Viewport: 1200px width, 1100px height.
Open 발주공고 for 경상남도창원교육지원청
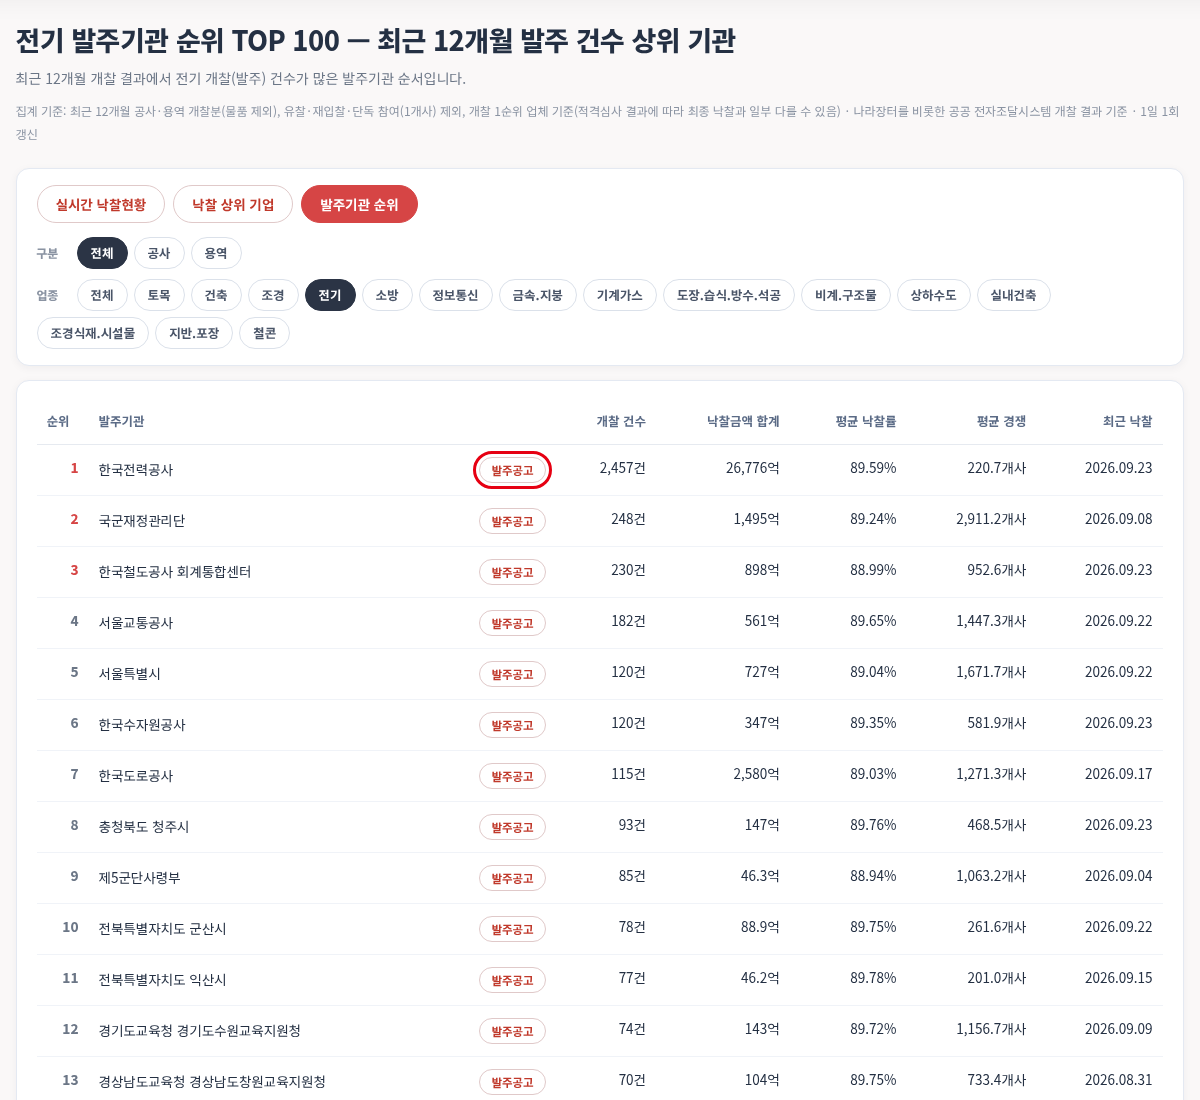tap(512, 1082)
